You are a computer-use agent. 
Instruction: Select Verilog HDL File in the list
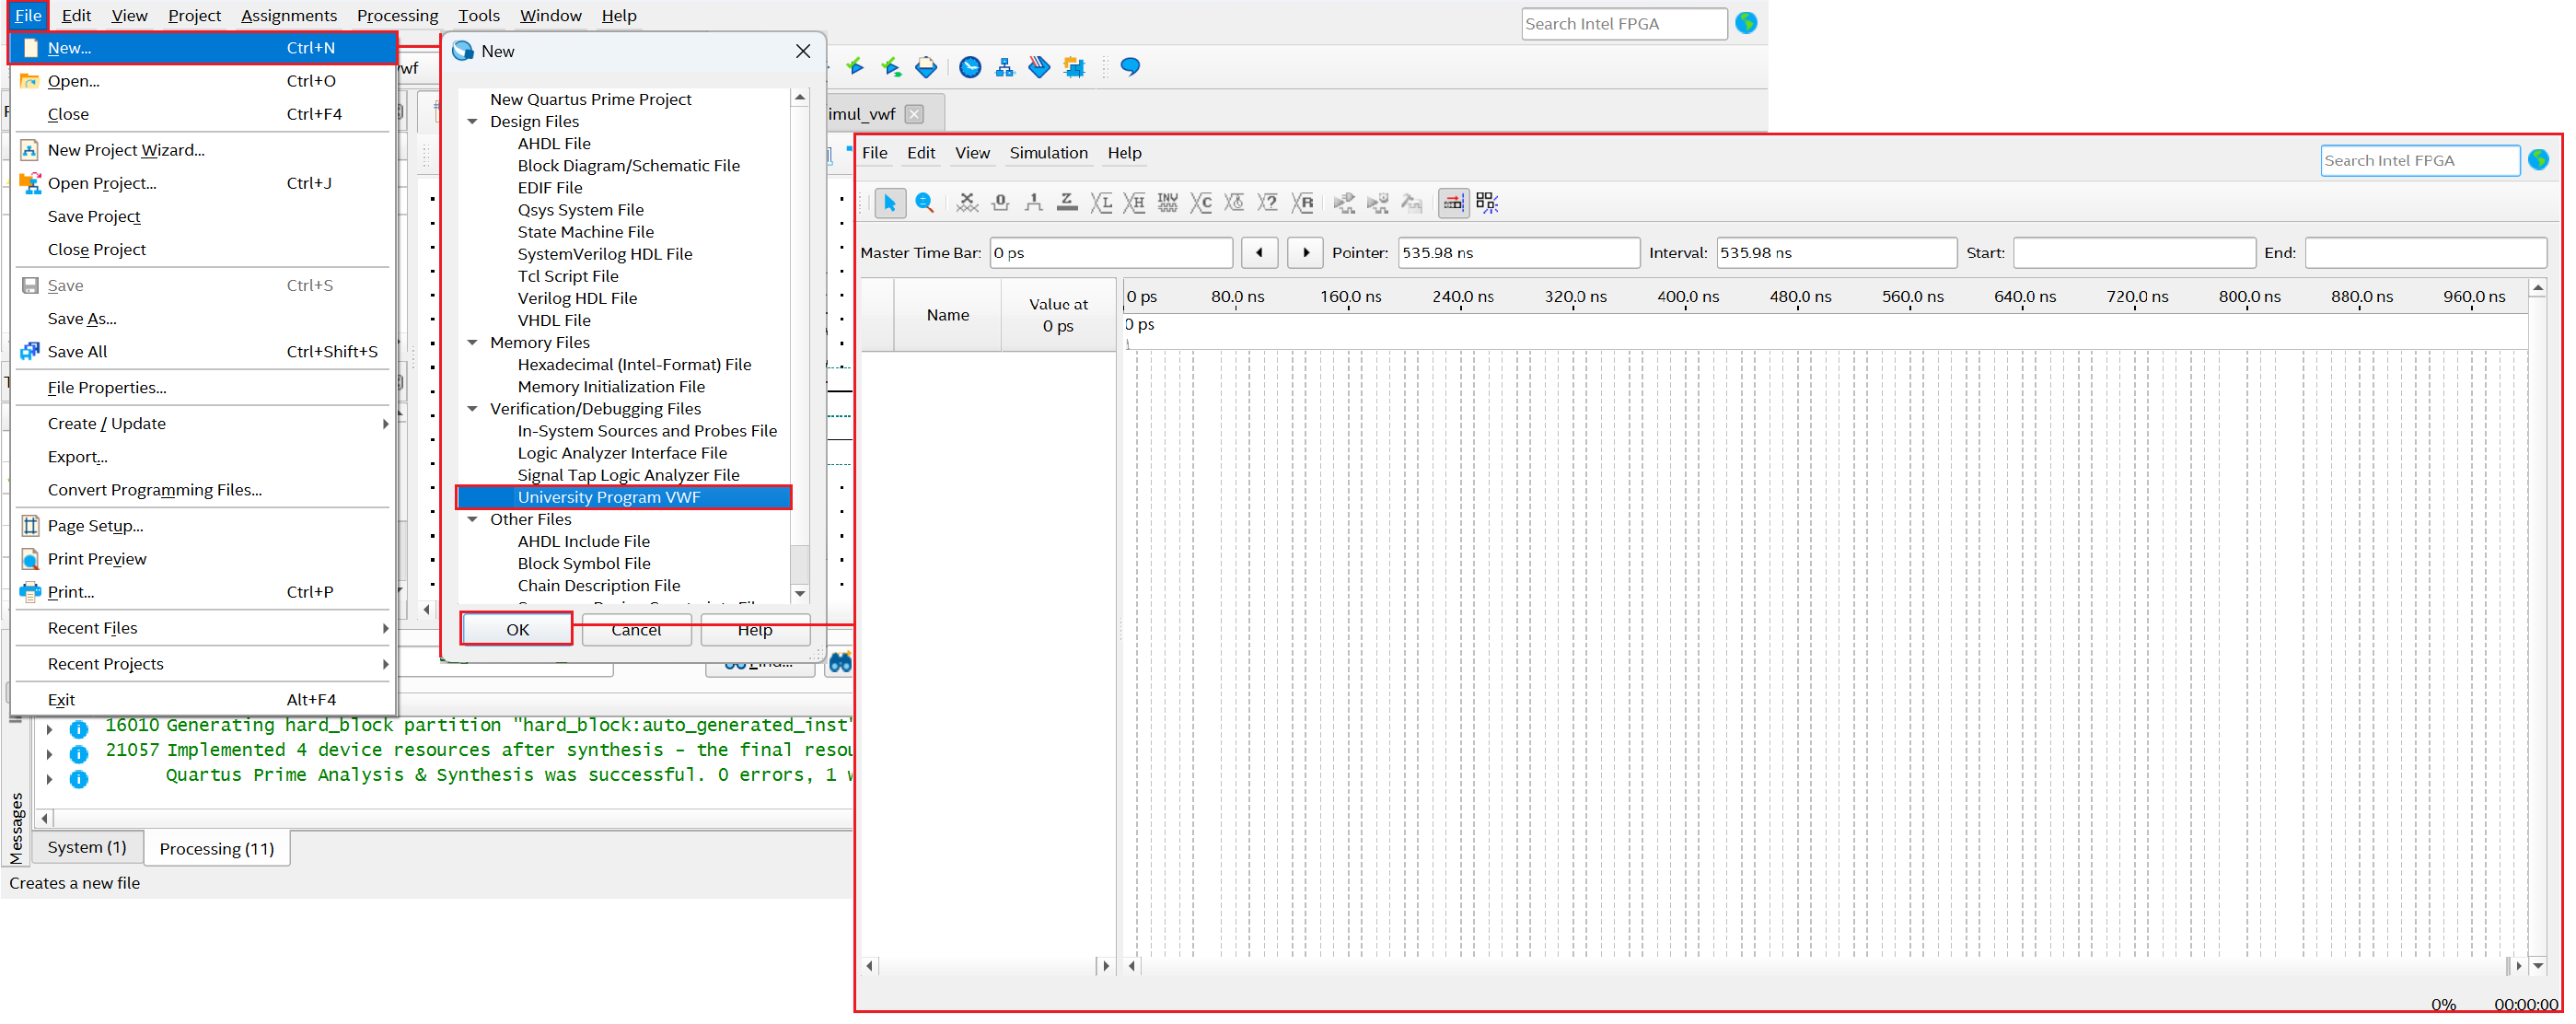[577, 298]
